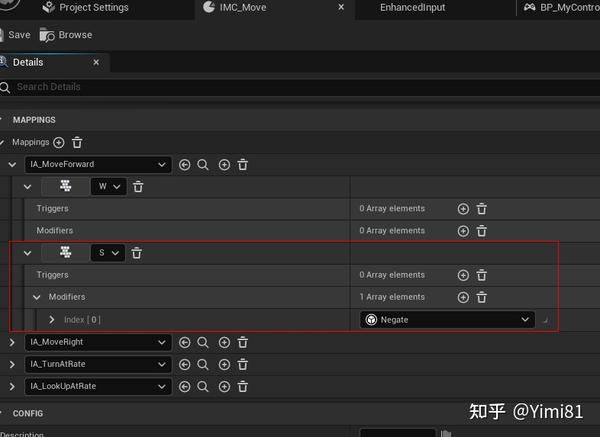Add another modifier to S key
The image size is (600, 437).
pos(463,297)
